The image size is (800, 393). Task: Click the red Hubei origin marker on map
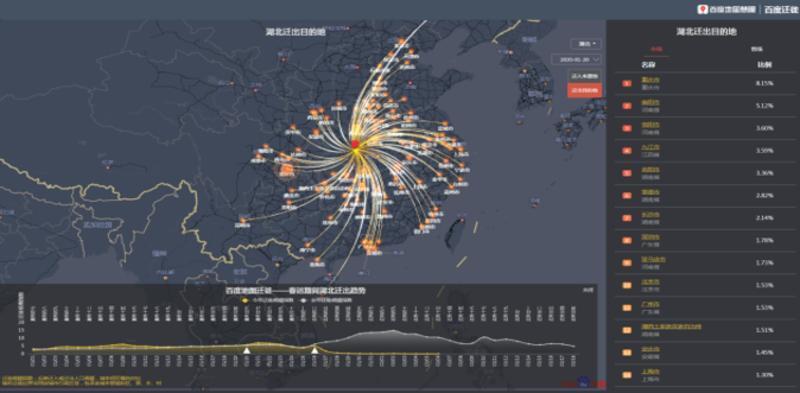pos(355,144)
